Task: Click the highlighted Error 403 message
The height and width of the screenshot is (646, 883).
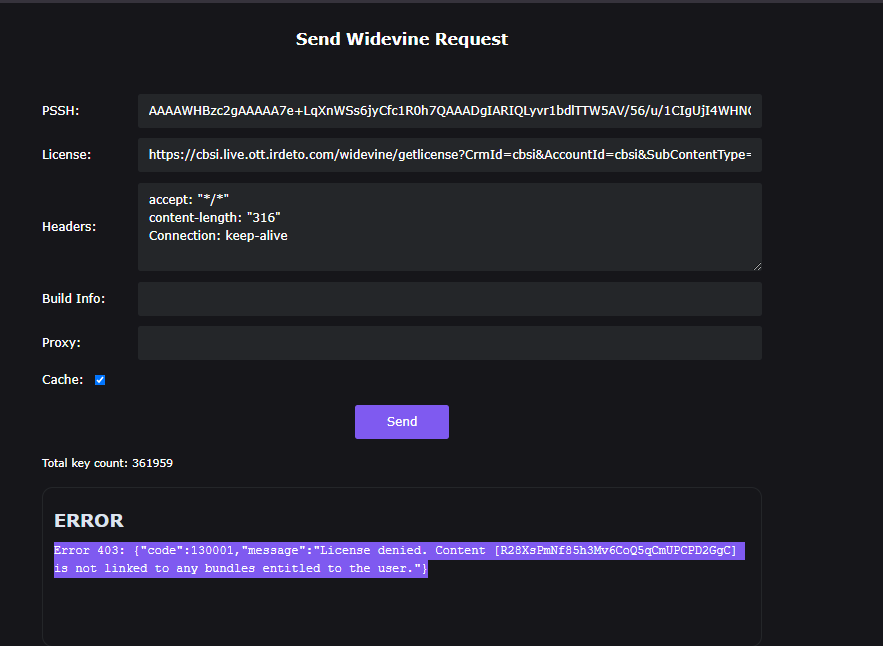Action: (x=400, y=559)
